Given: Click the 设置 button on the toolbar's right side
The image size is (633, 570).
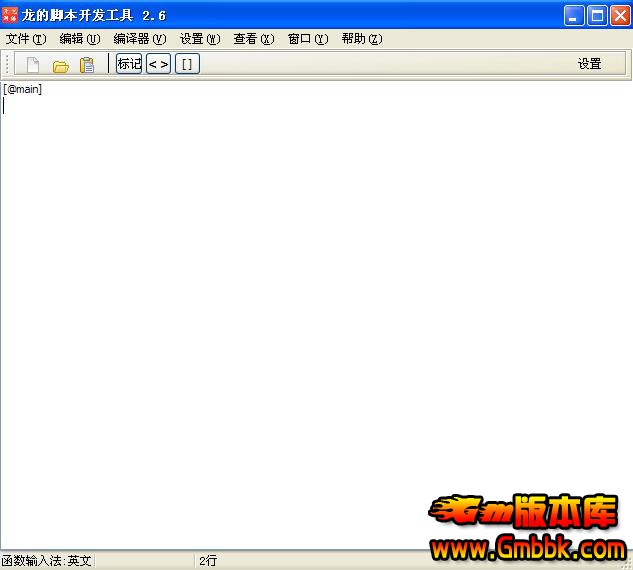Looking at the screenshot, I should (x=589, y=64).
